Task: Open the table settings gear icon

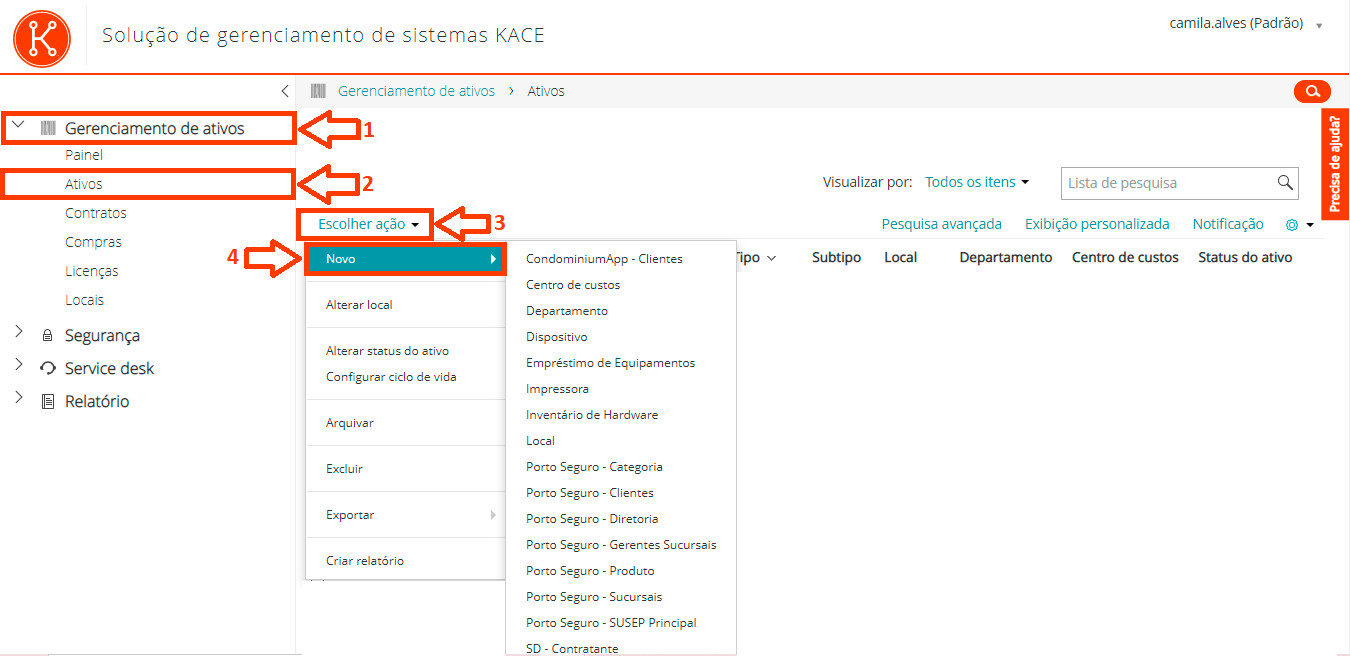Action: click(x=1291, y=225)
